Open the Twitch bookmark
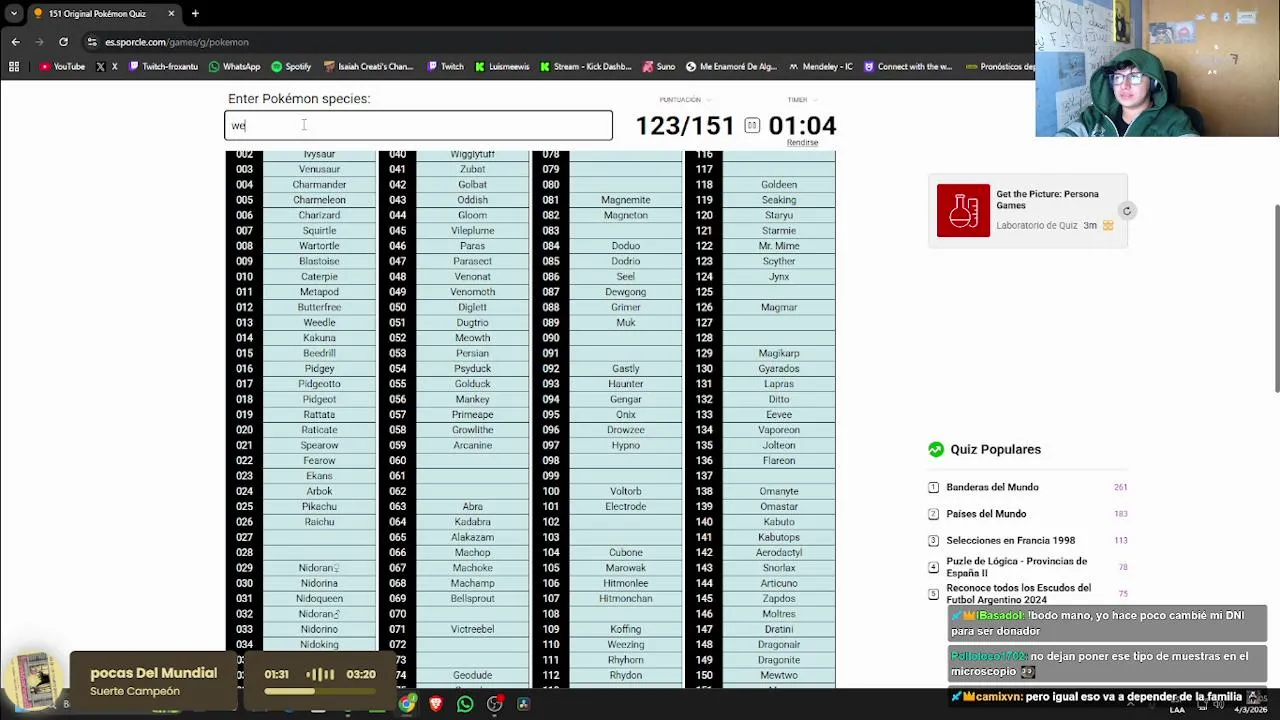Screen dimensions: 1280x720 coord(445,67)
